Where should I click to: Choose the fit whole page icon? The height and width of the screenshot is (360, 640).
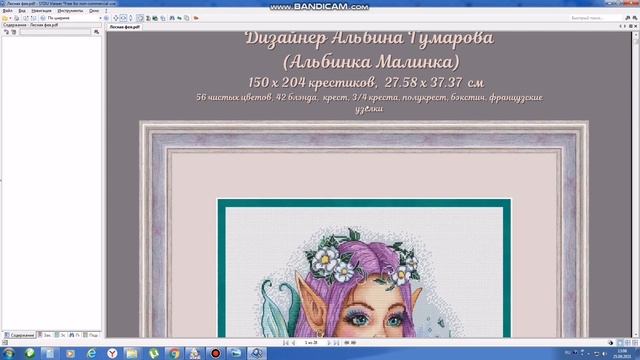116,18
